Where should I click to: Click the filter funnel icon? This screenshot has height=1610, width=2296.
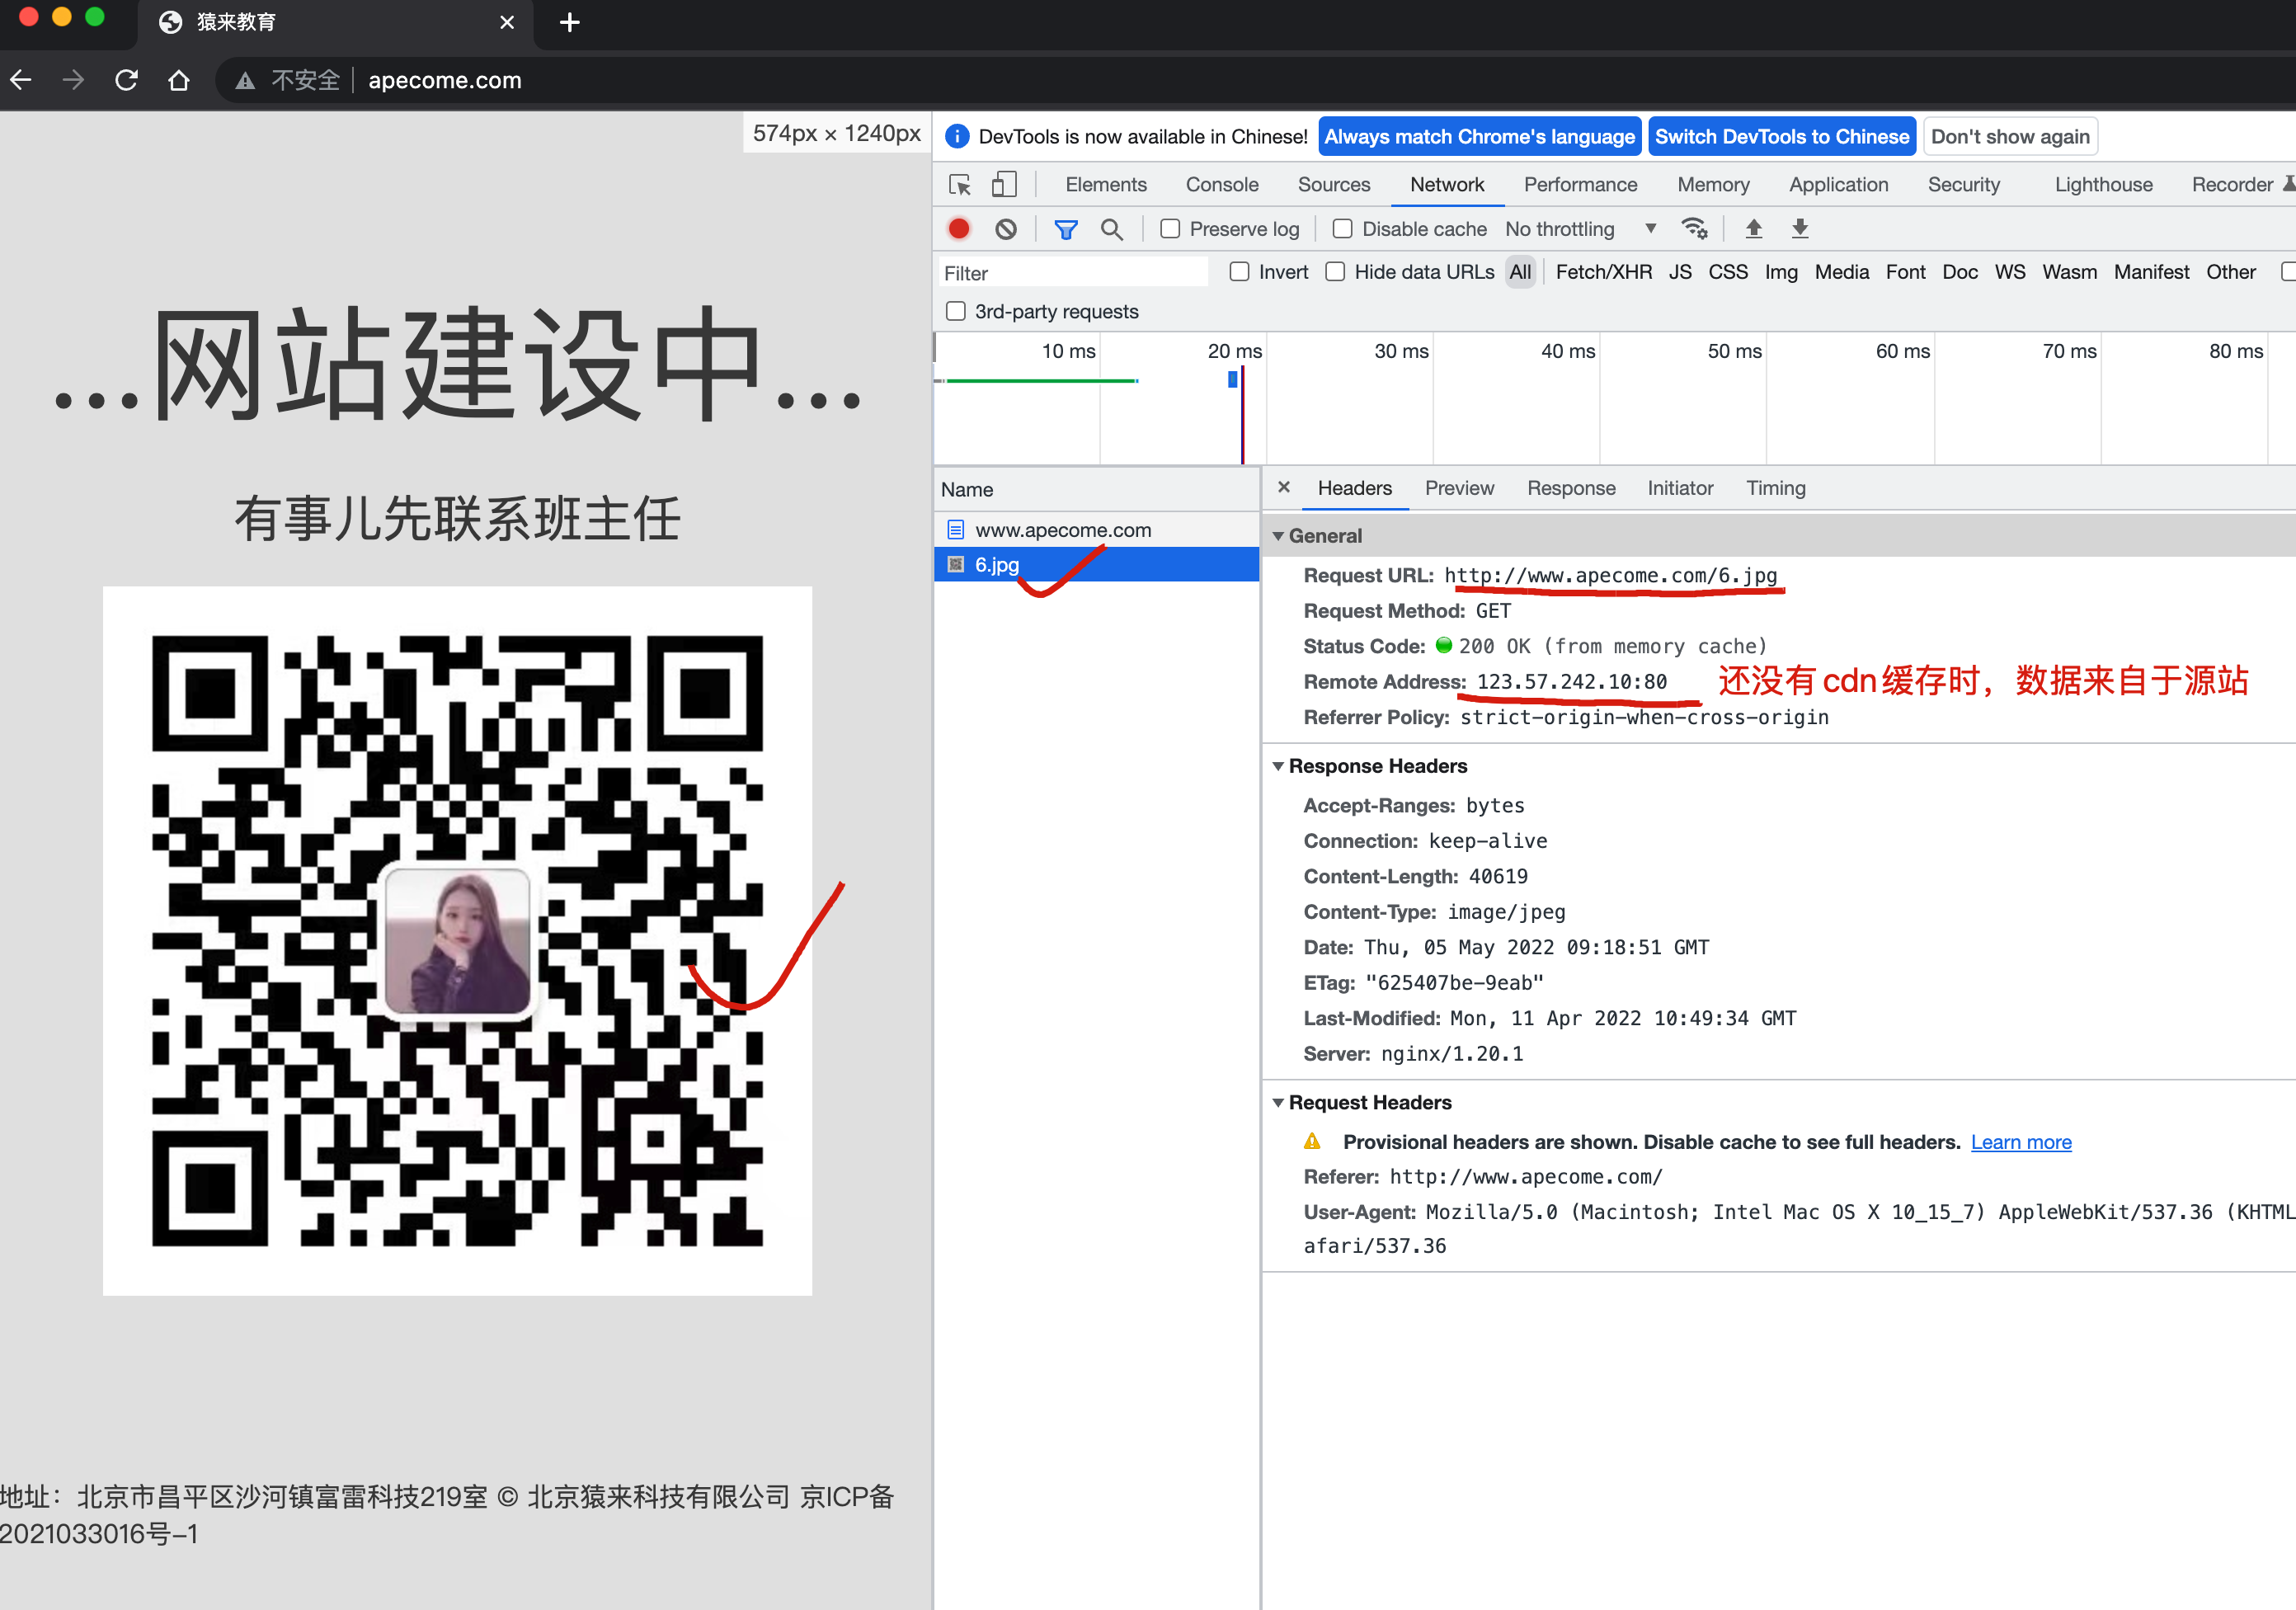(1065, 229)
